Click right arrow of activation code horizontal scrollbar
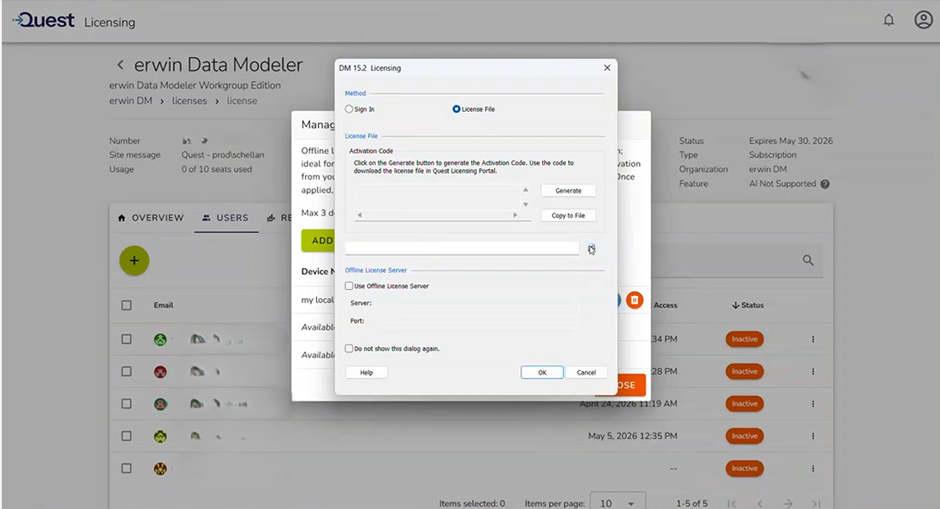Image resolution: width=940 pixels, height=509 pixels. coord(514,215)
